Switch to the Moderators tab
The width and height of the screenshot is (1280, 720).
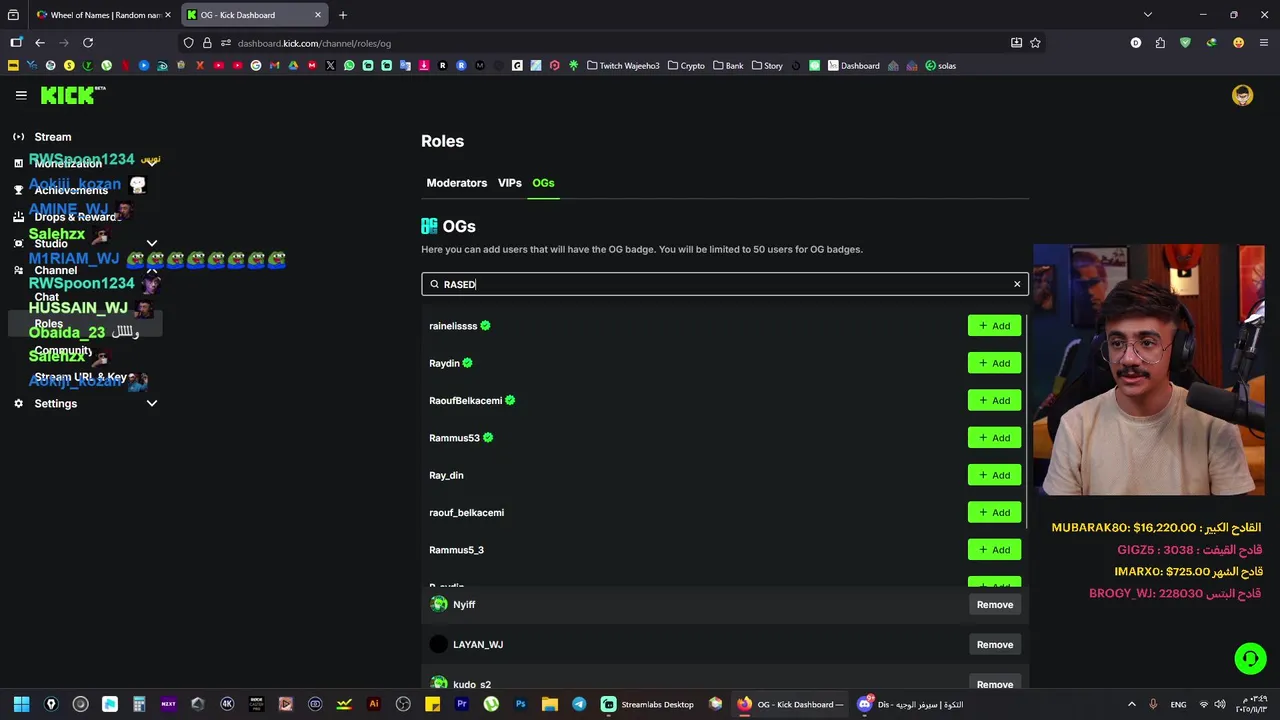point(457,183)
